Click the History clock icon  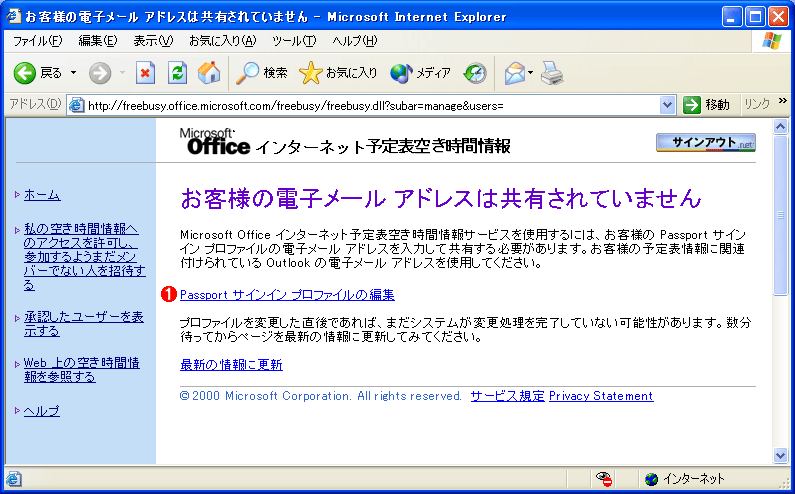pos(475,74)
